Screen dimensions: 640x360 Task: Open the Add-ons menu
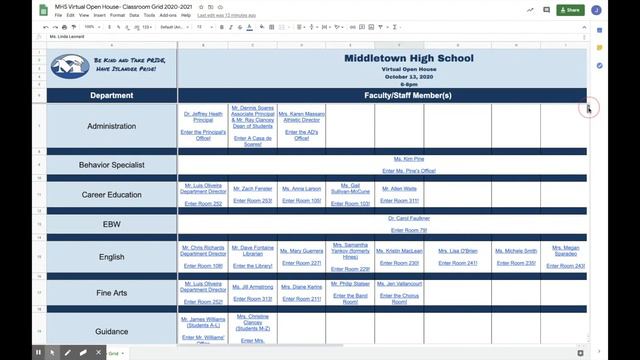click(x=168, y=15)
